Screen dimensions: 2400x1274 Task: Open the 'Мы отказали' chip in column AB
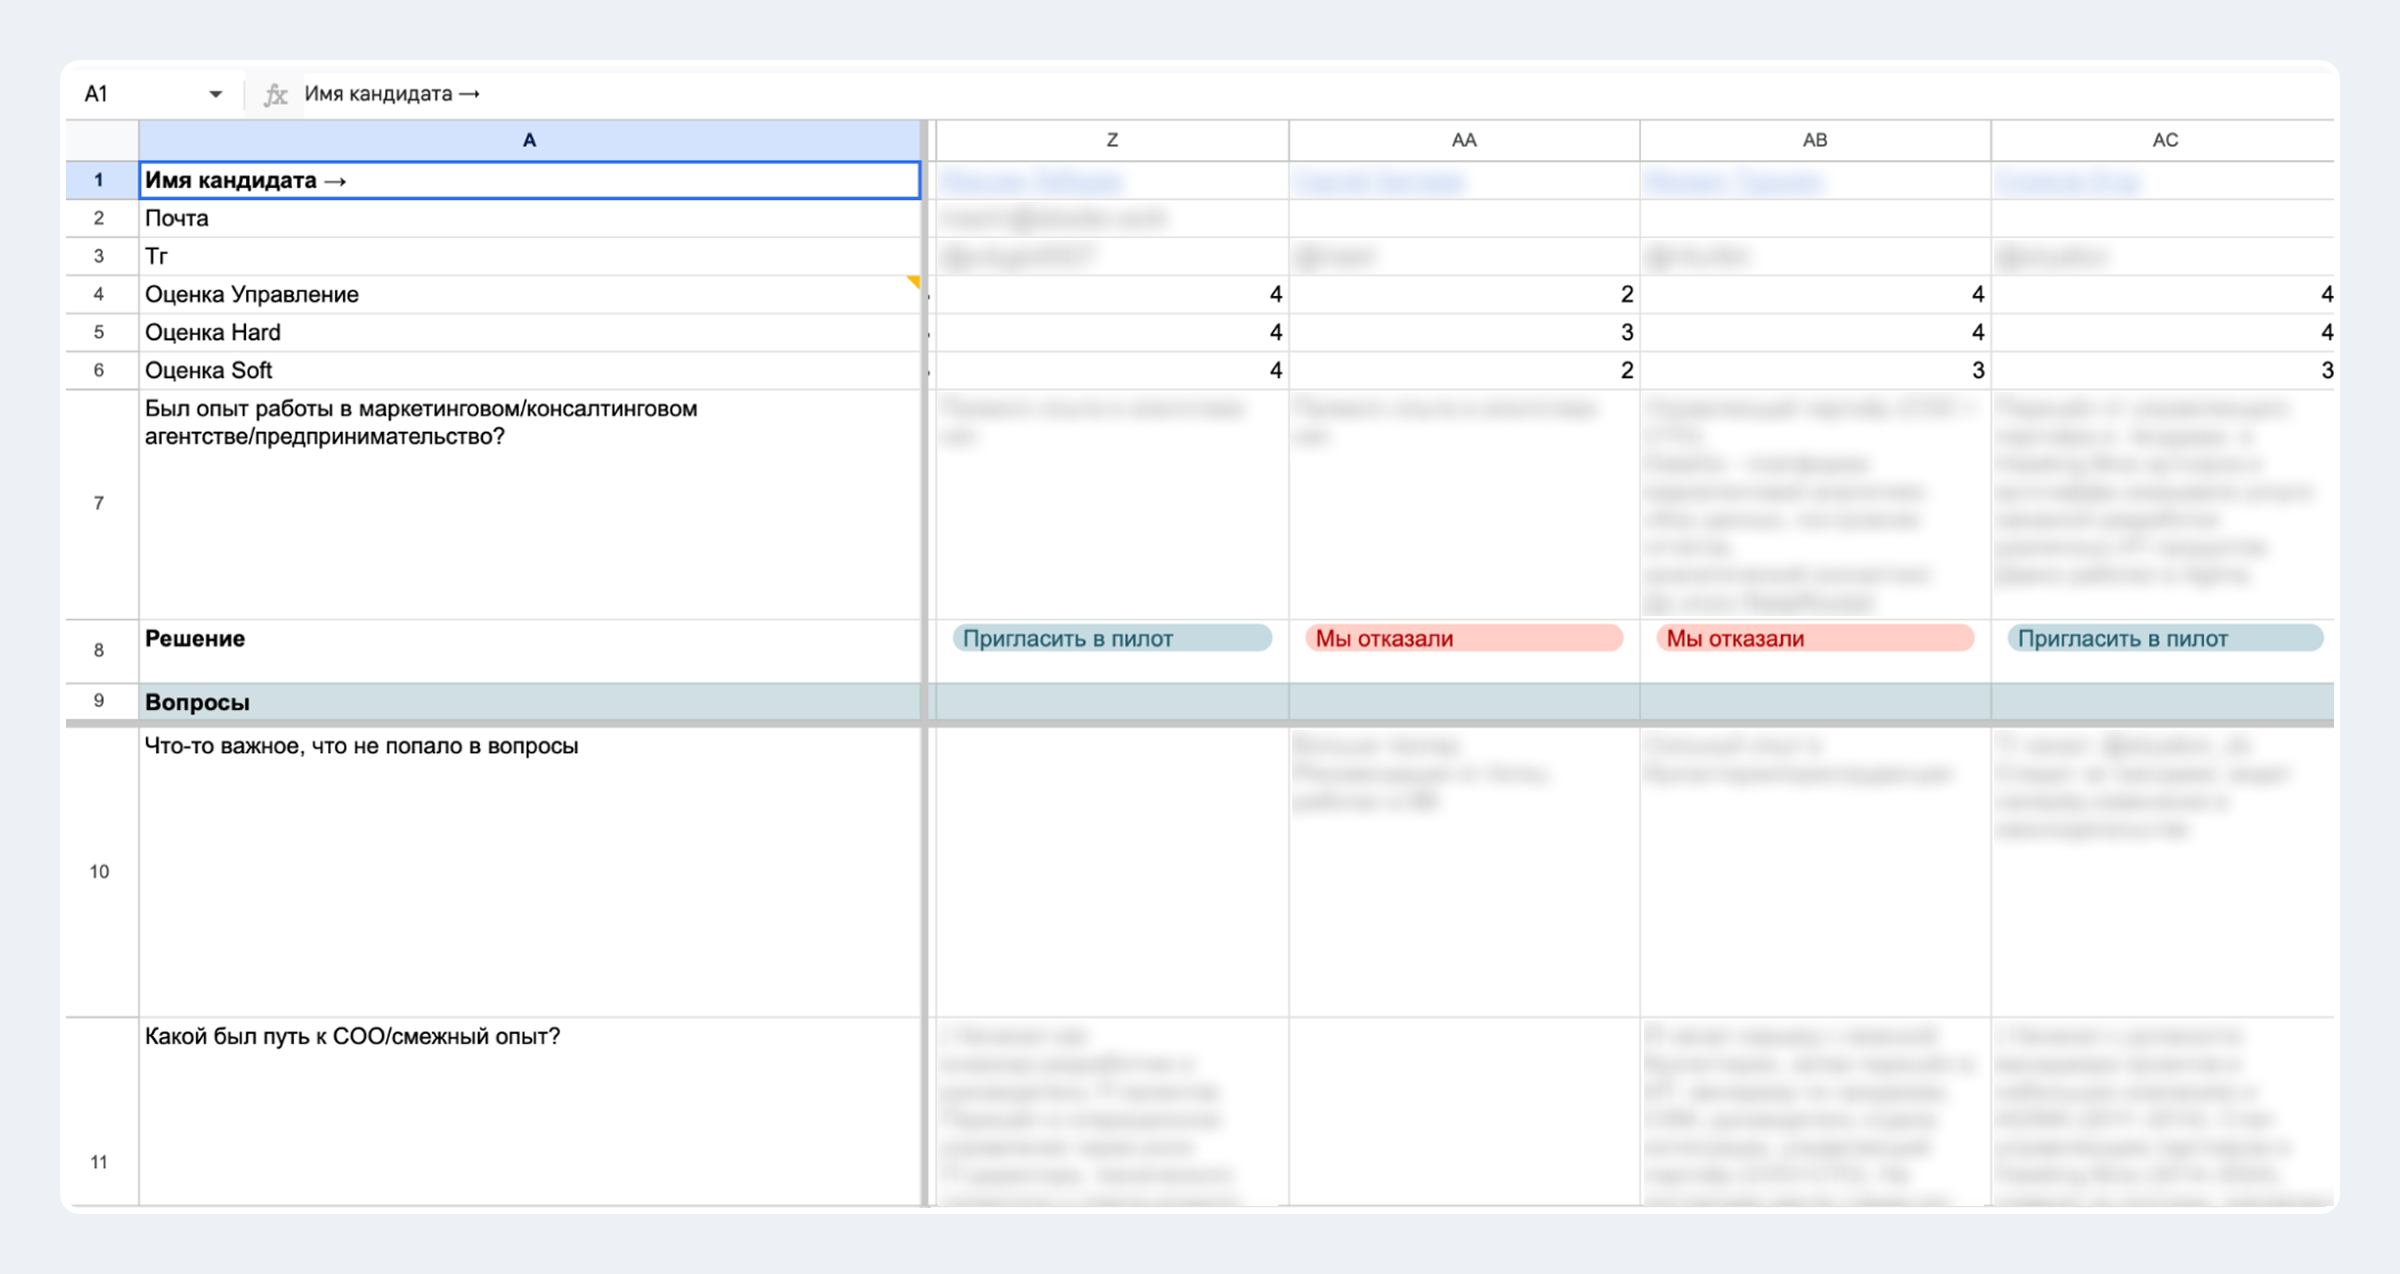pos(1814,638)
